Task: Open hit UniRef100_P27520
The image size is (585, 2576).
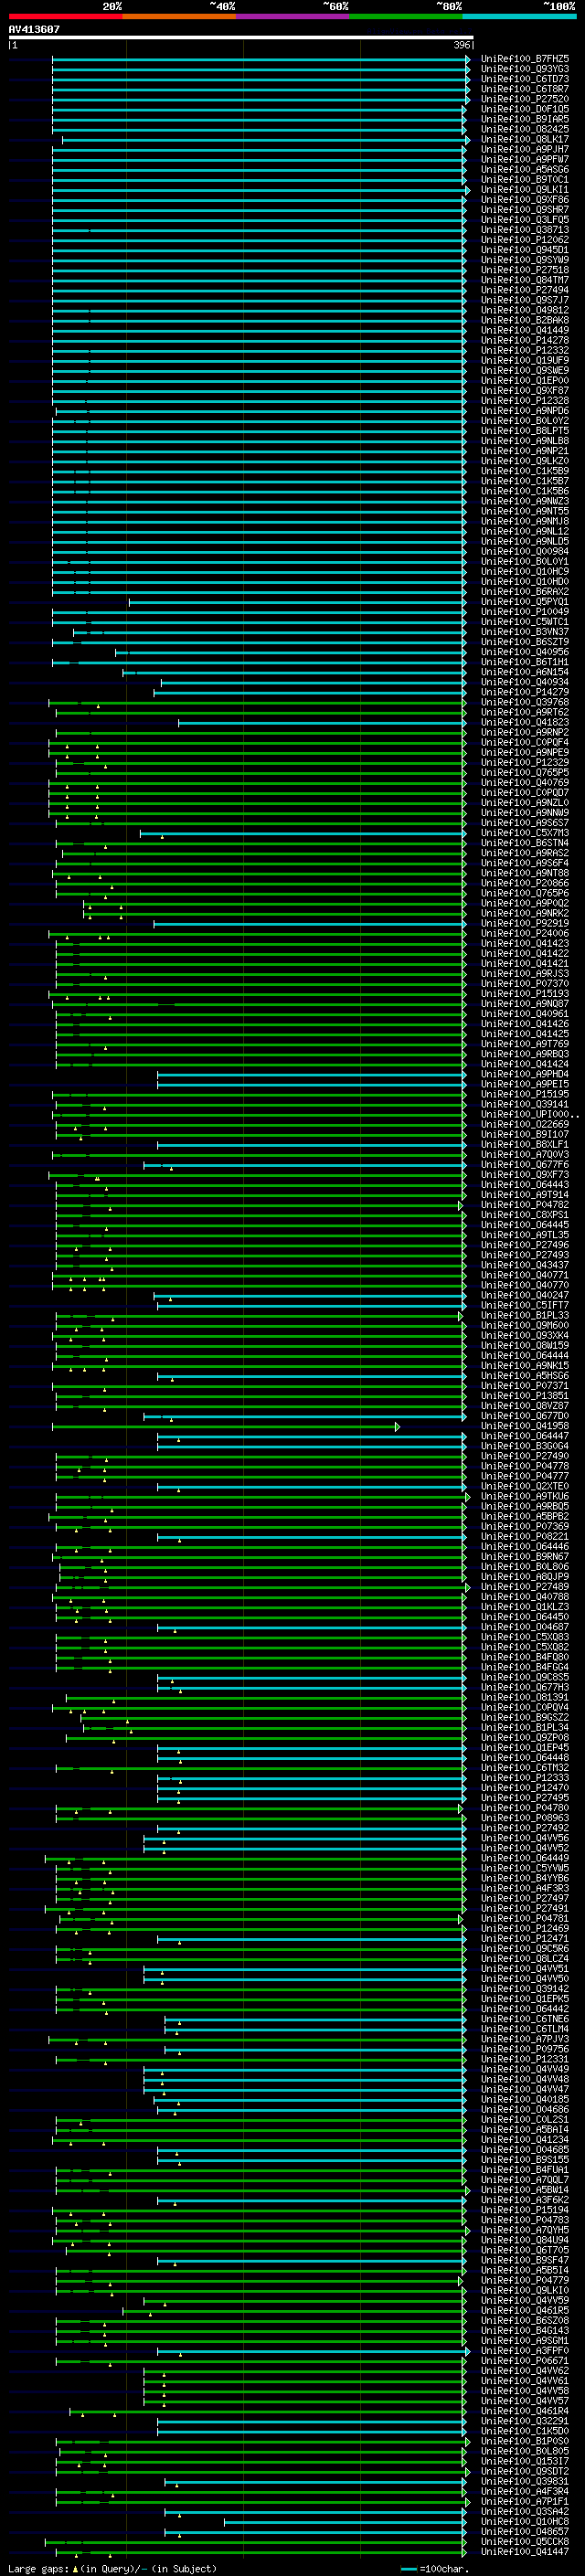Action: pyautogui.click(x=525, y=99)
